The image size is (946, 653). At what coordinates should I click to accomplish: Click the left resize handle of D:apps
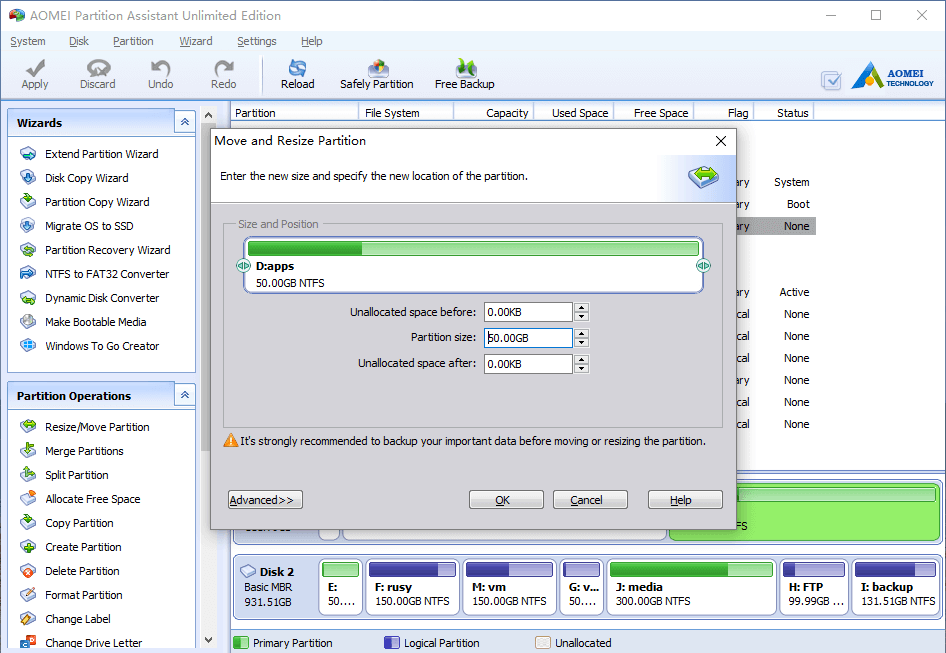[243, 266]
